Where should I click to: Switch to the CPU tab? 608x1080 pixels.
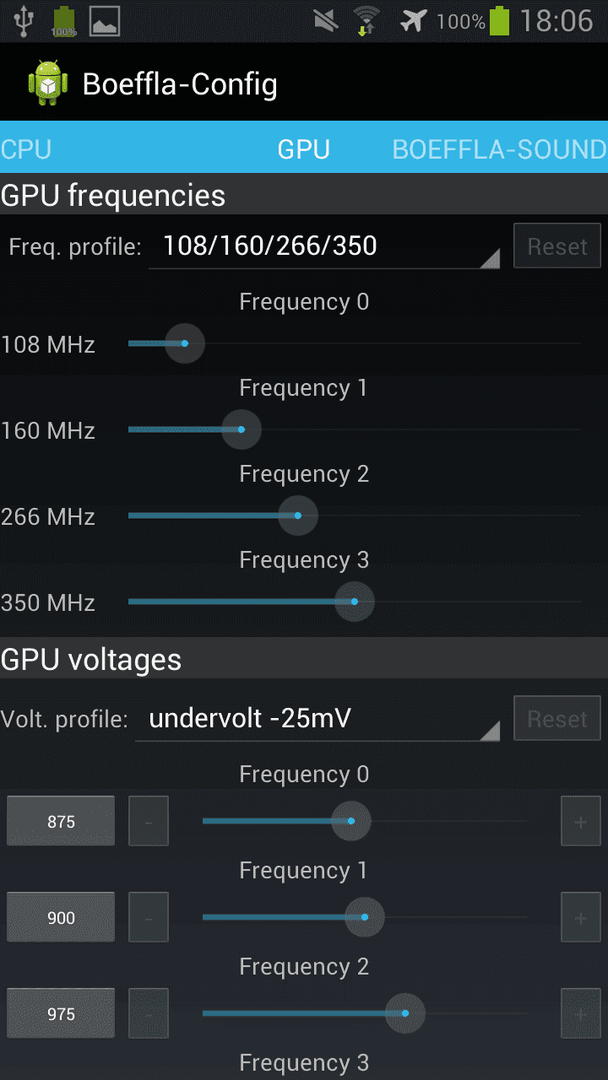coord(25,149)
